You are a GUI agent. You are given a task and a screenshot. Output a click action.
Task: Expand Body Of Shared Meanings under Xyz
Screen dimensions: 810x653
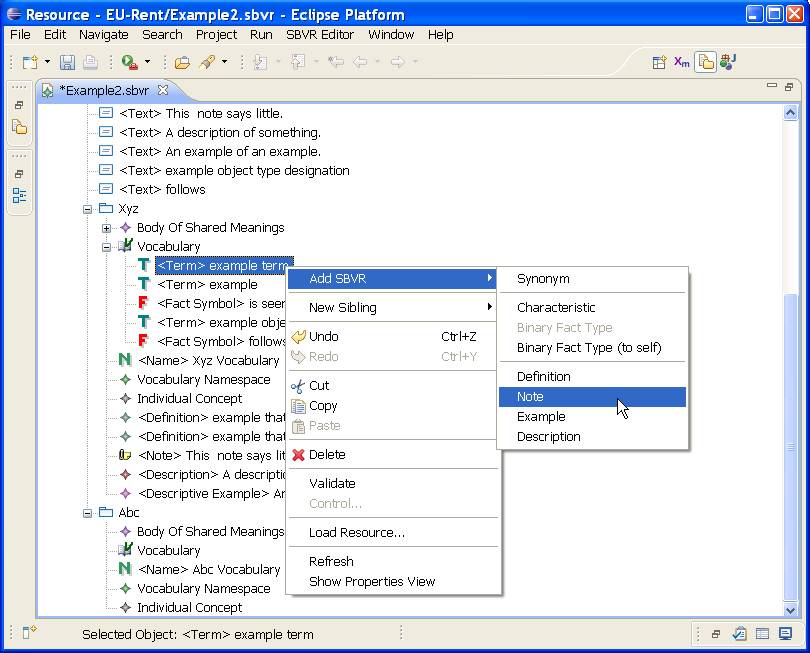(106, 228)
